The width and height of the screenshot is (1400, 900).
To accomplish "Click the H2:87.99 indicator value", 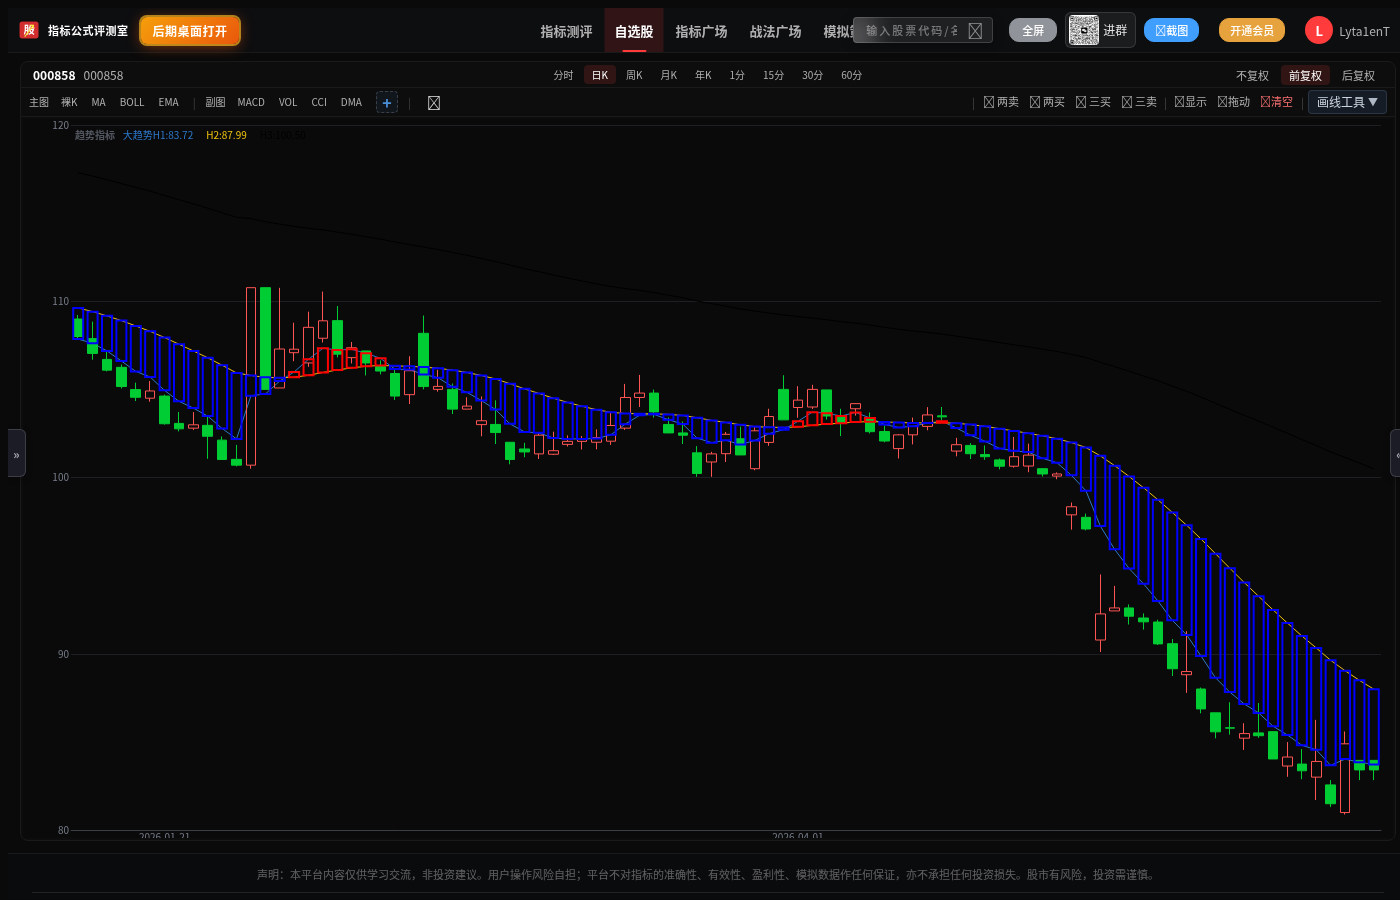I will point(226,135).
